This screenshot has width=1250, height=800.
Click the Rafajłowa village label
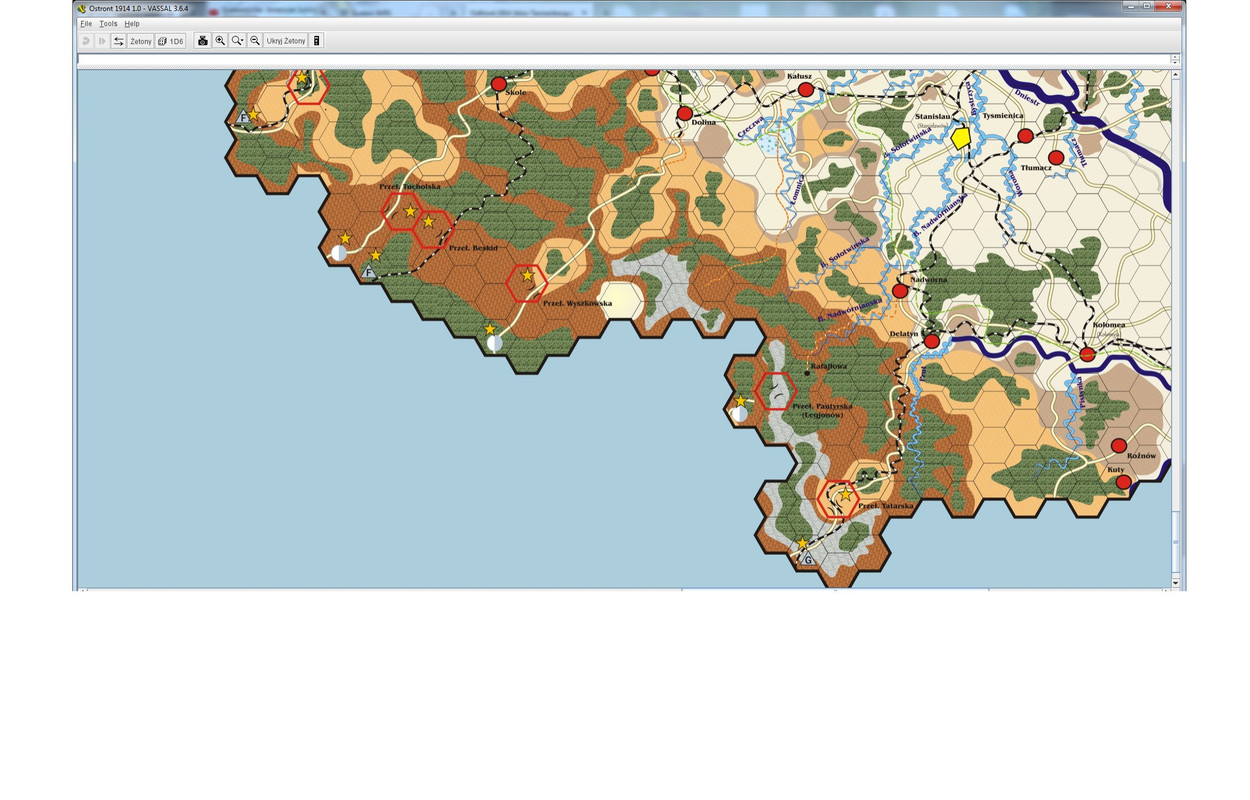tap(829, 366)
